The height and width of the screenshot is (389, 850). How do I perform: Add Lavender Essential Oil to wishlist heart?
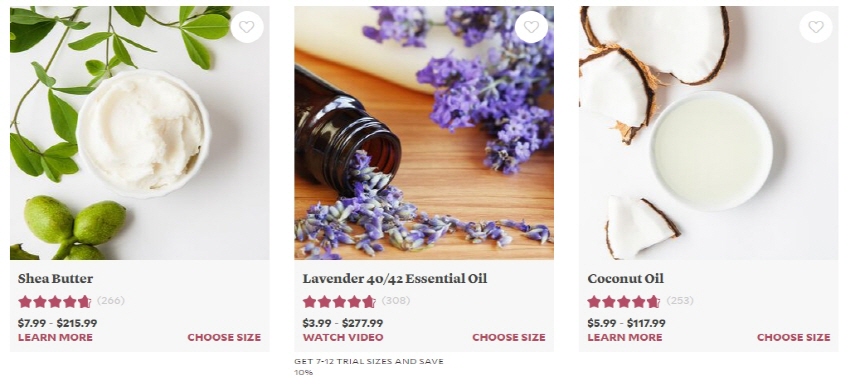(531, 27)
